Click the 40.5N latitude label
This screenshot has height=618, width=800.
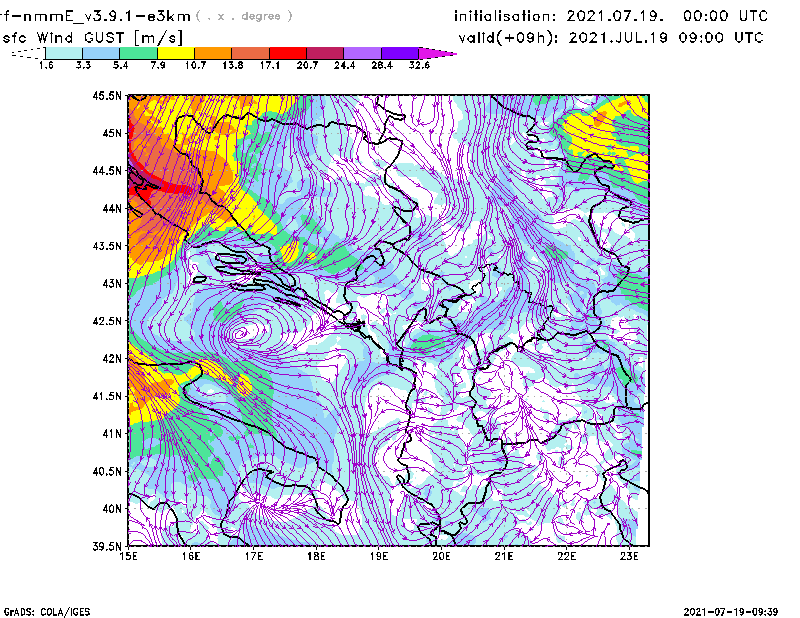(x=107, y=472)
